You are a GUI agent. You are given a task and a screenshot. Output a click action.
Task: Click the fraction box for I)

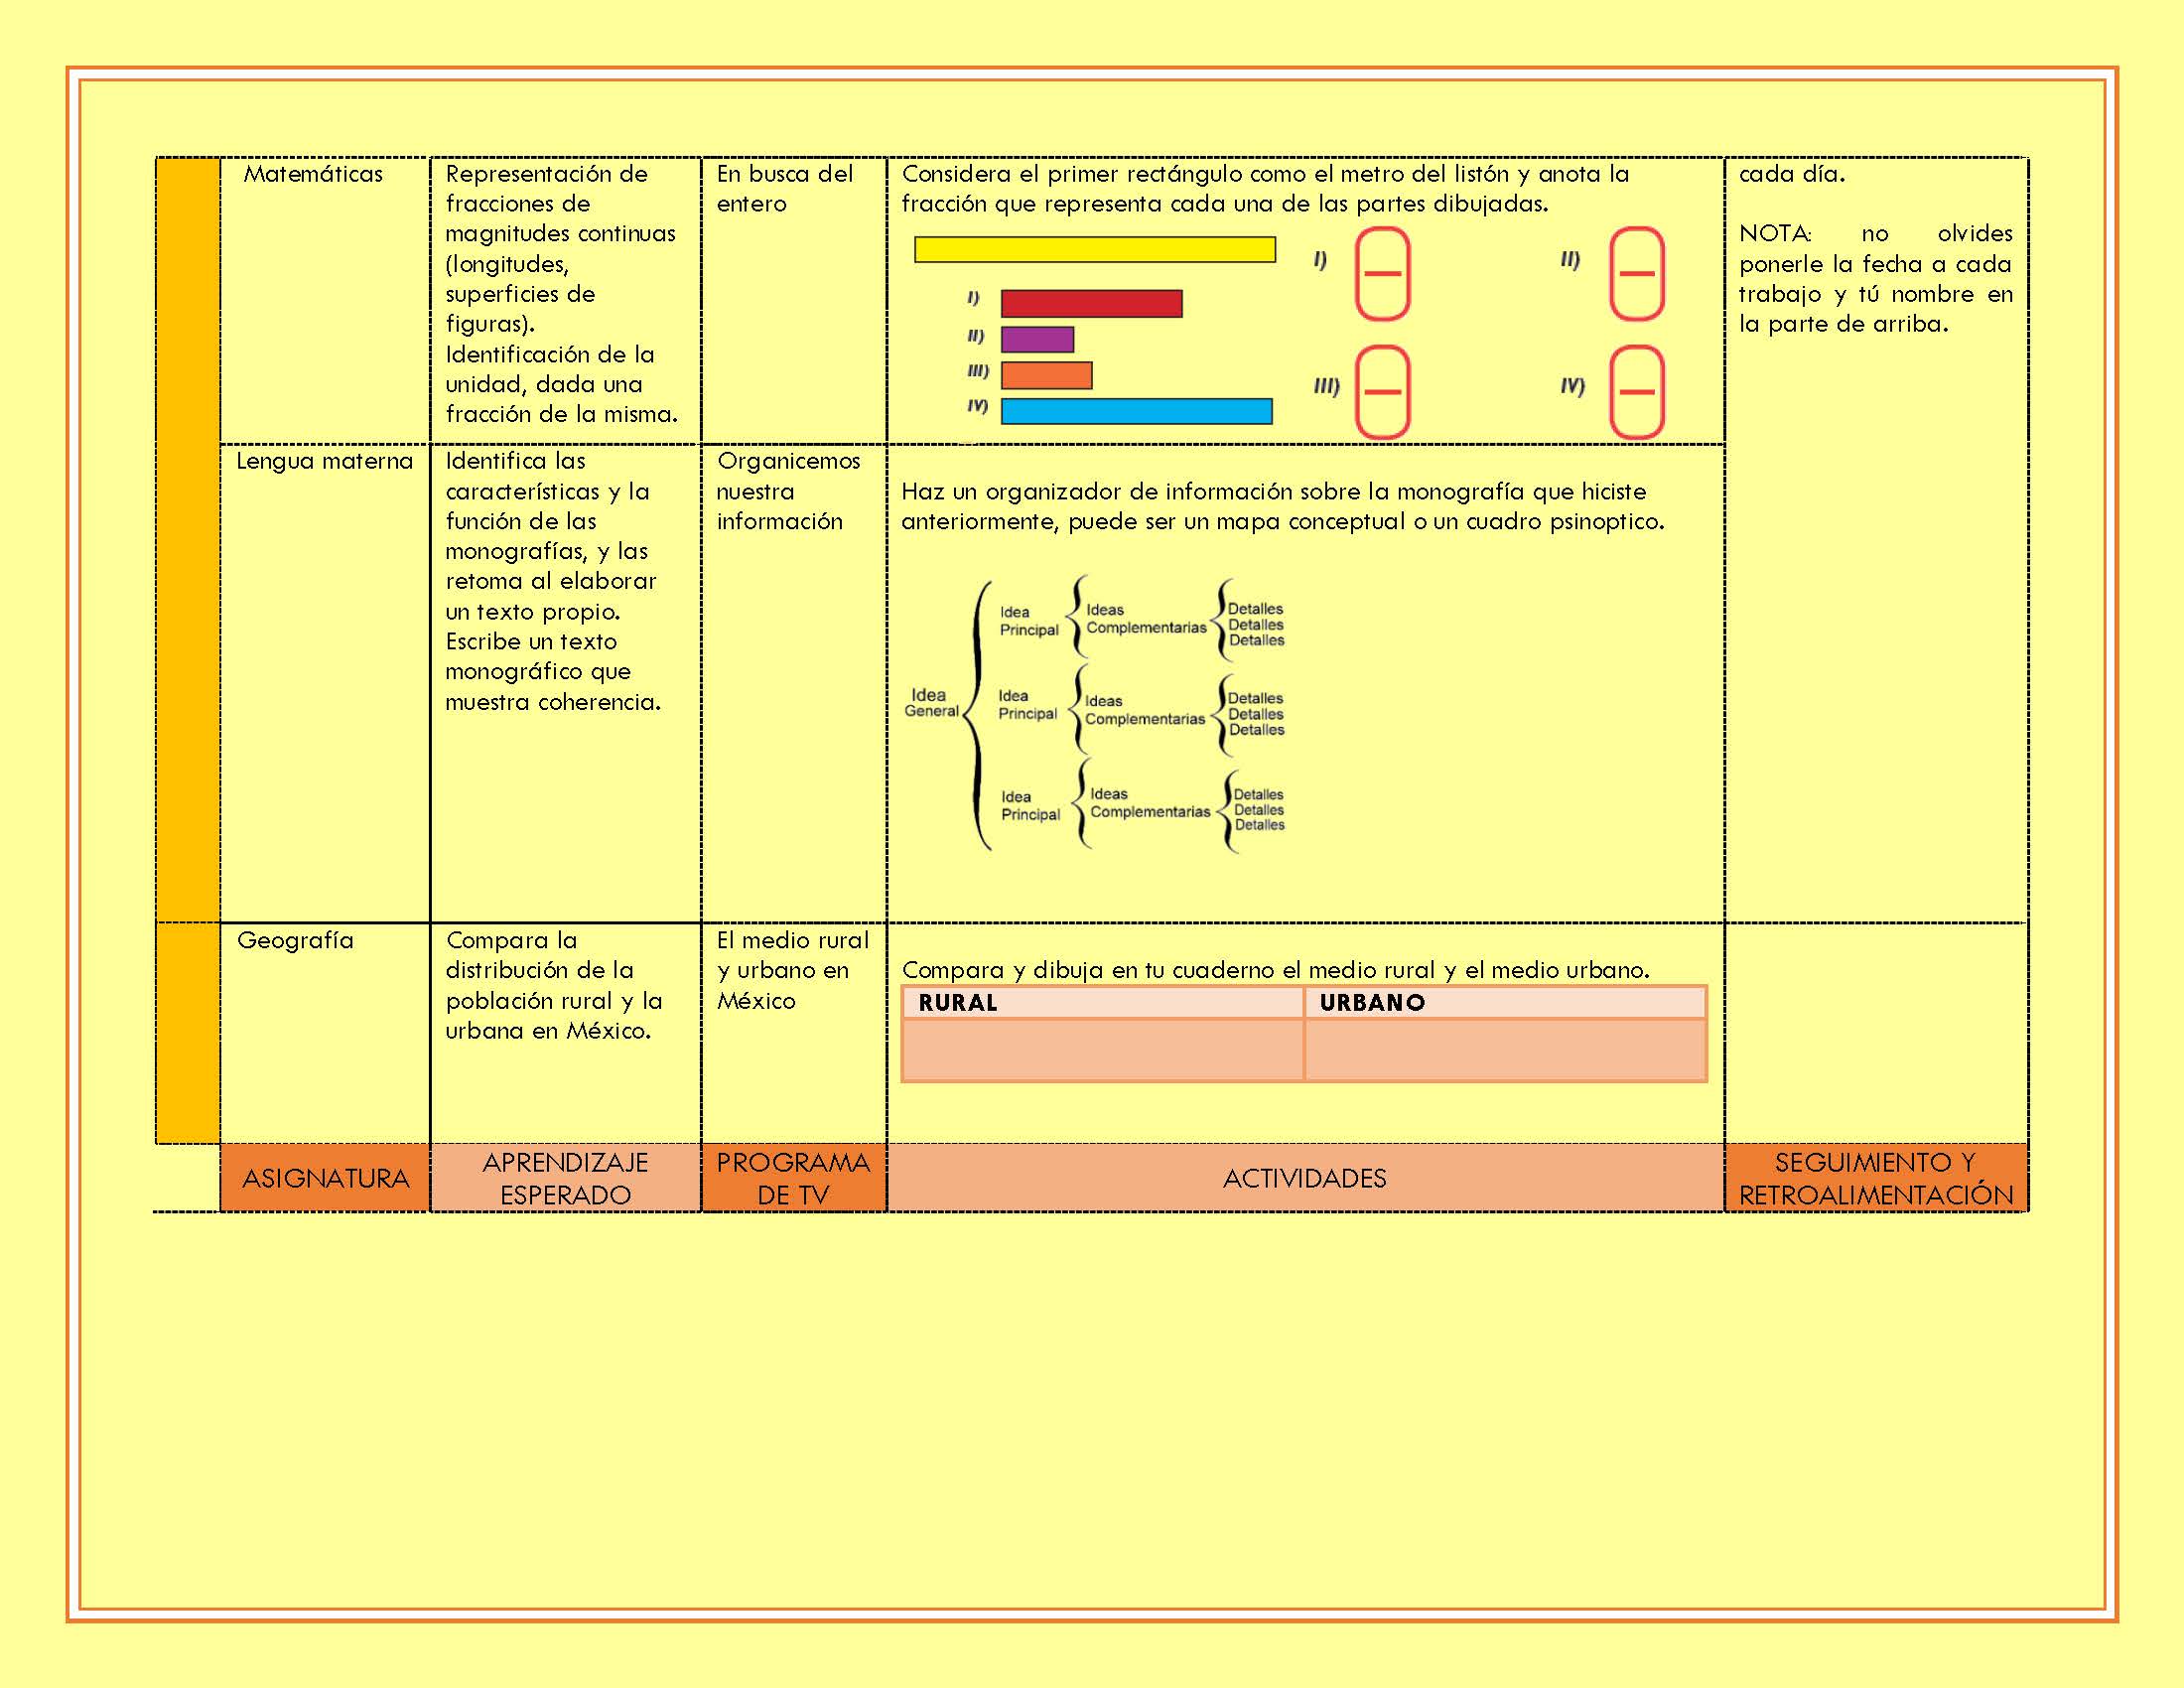[1383, 274]
